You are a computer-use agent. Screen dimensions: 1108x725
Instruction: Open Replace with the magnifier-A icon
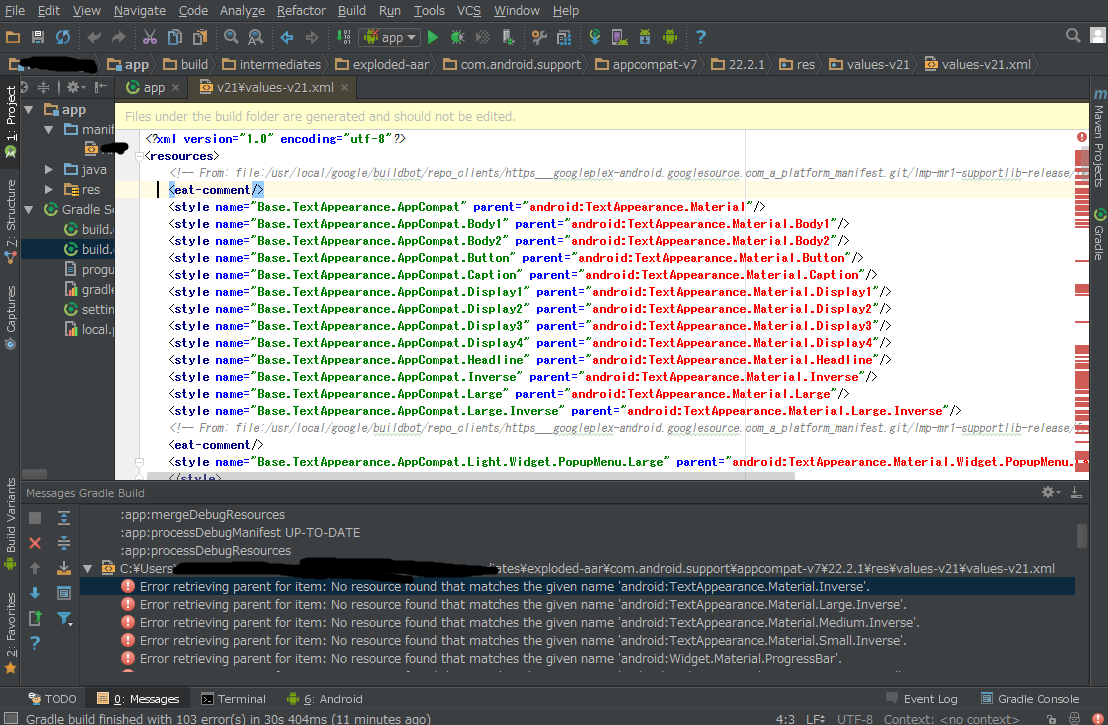coord(256,37)
